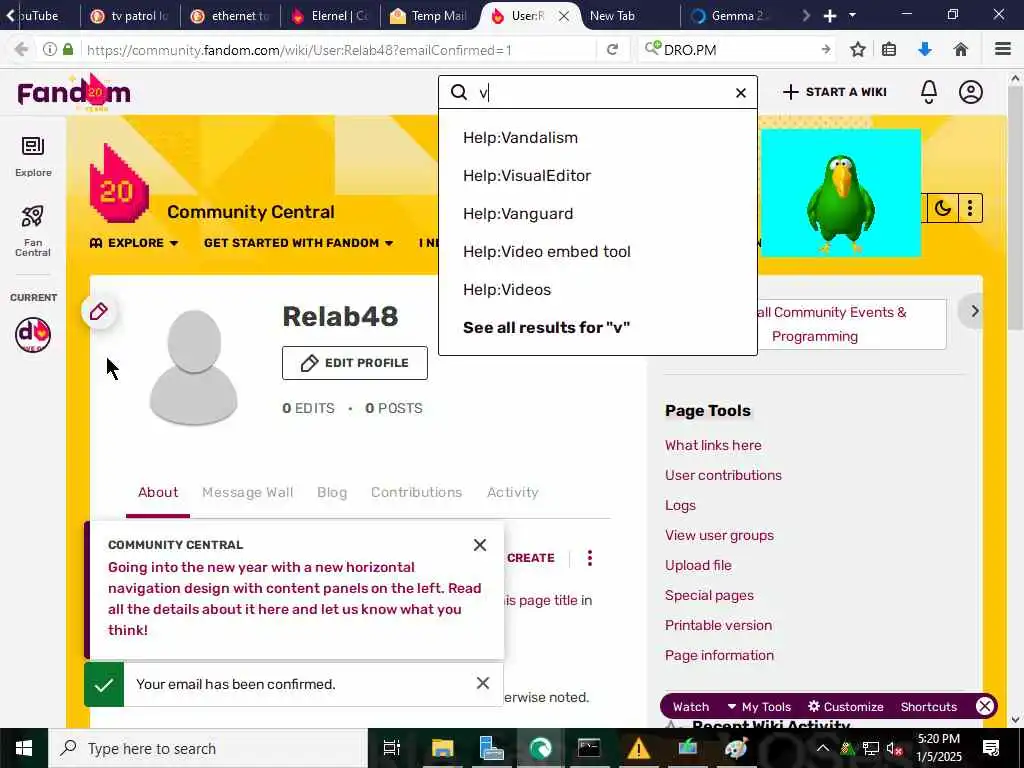The image size is (1024, 768).
Task: Open Page information link
Action: point(719,656)
